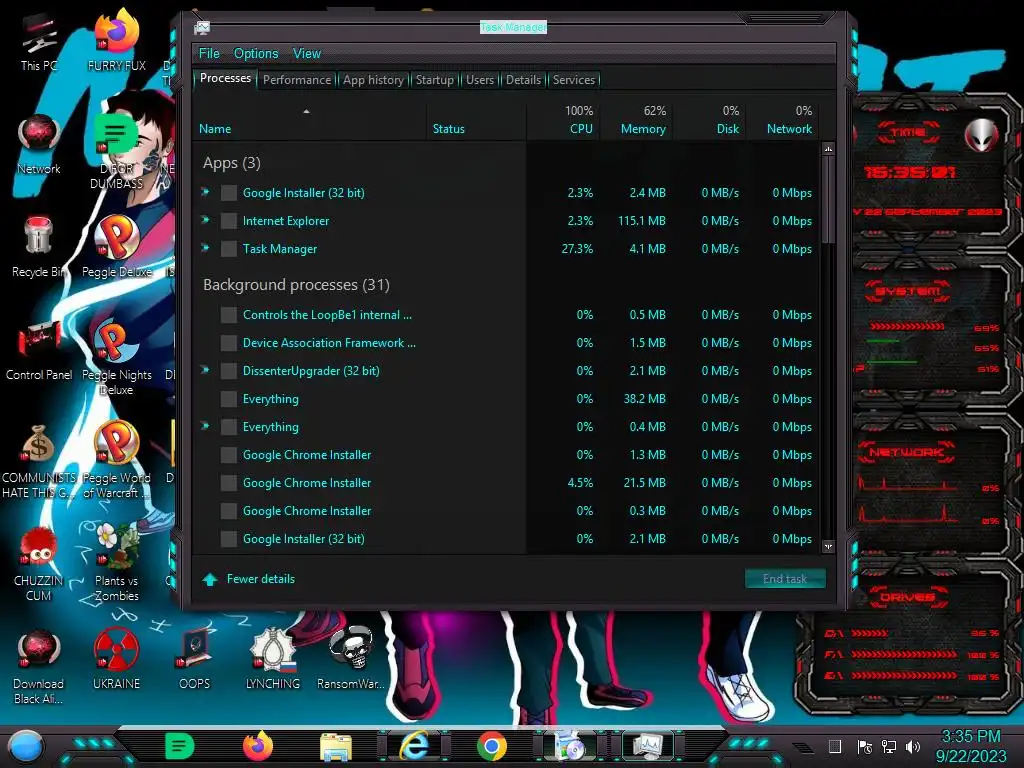The image size is (1024, 768).
Task: Launch Peggle World of Warcraft shortcut
Action: tap(116, 460)
